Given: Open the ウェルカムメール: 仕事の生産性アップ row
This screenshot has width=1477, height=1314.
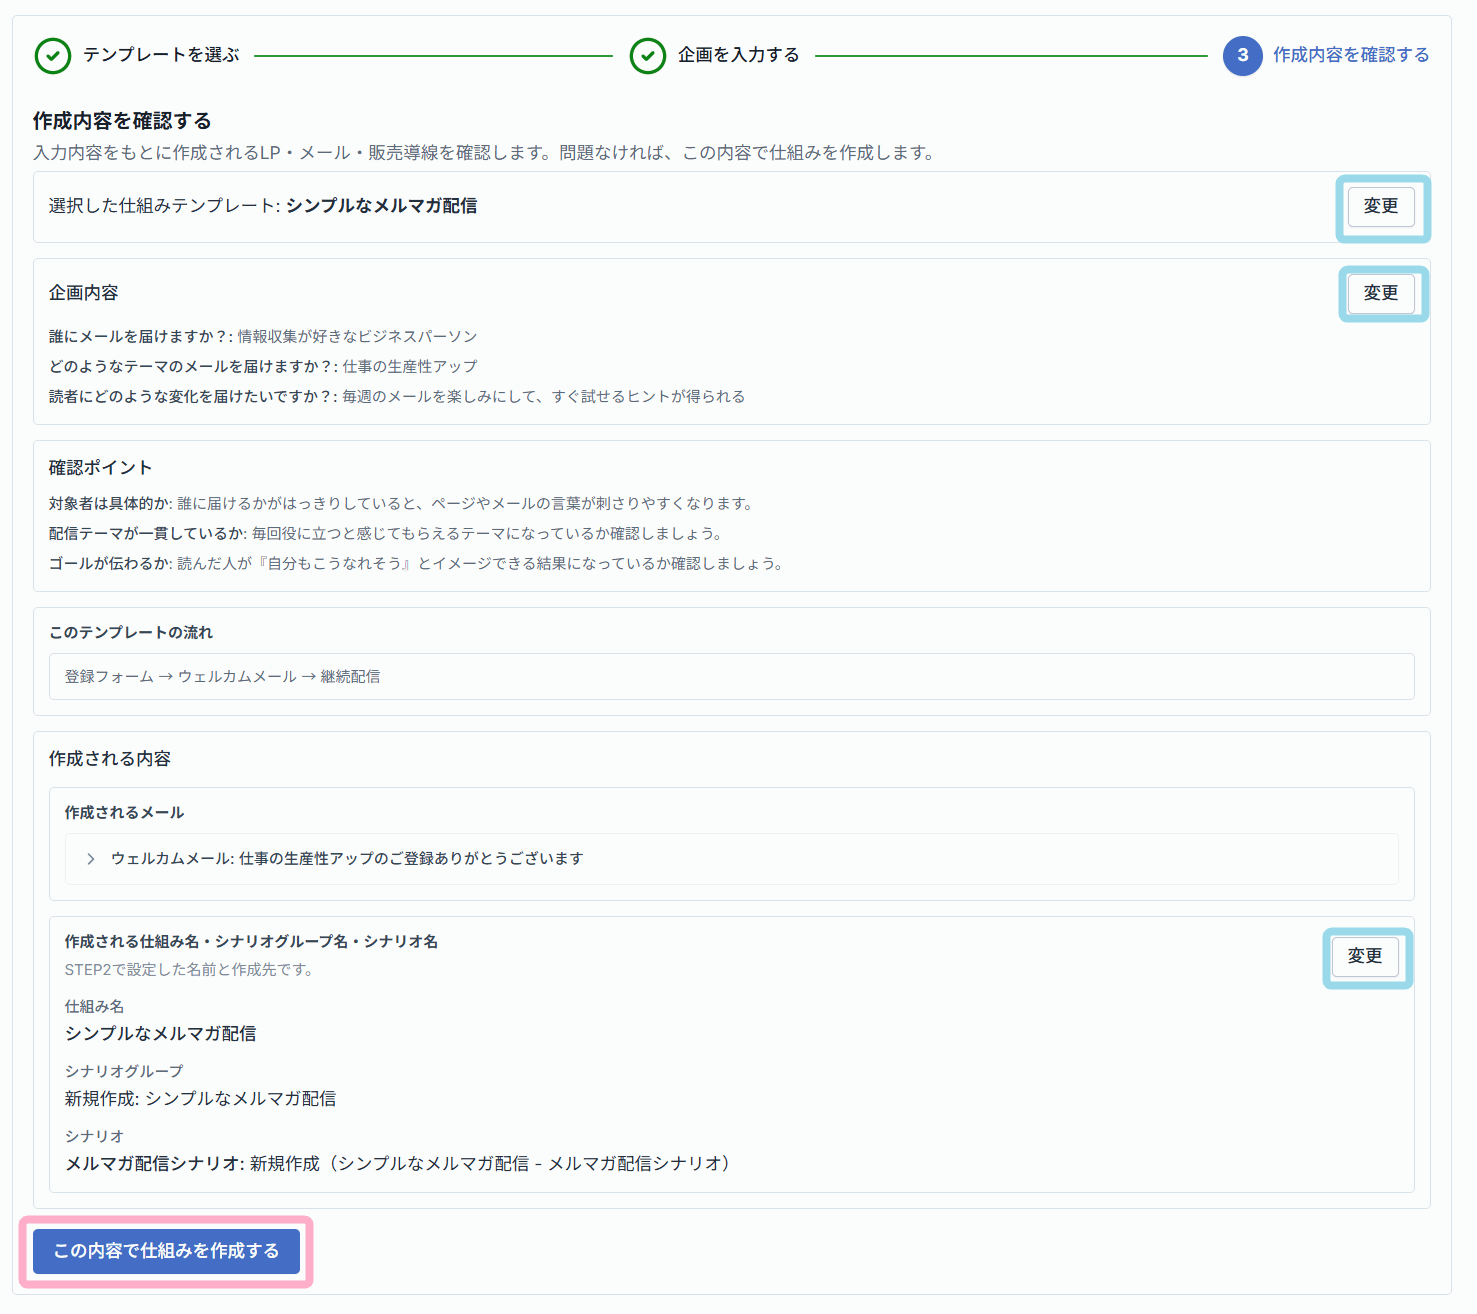Looking at the screenshot, I should click(732, 859).
